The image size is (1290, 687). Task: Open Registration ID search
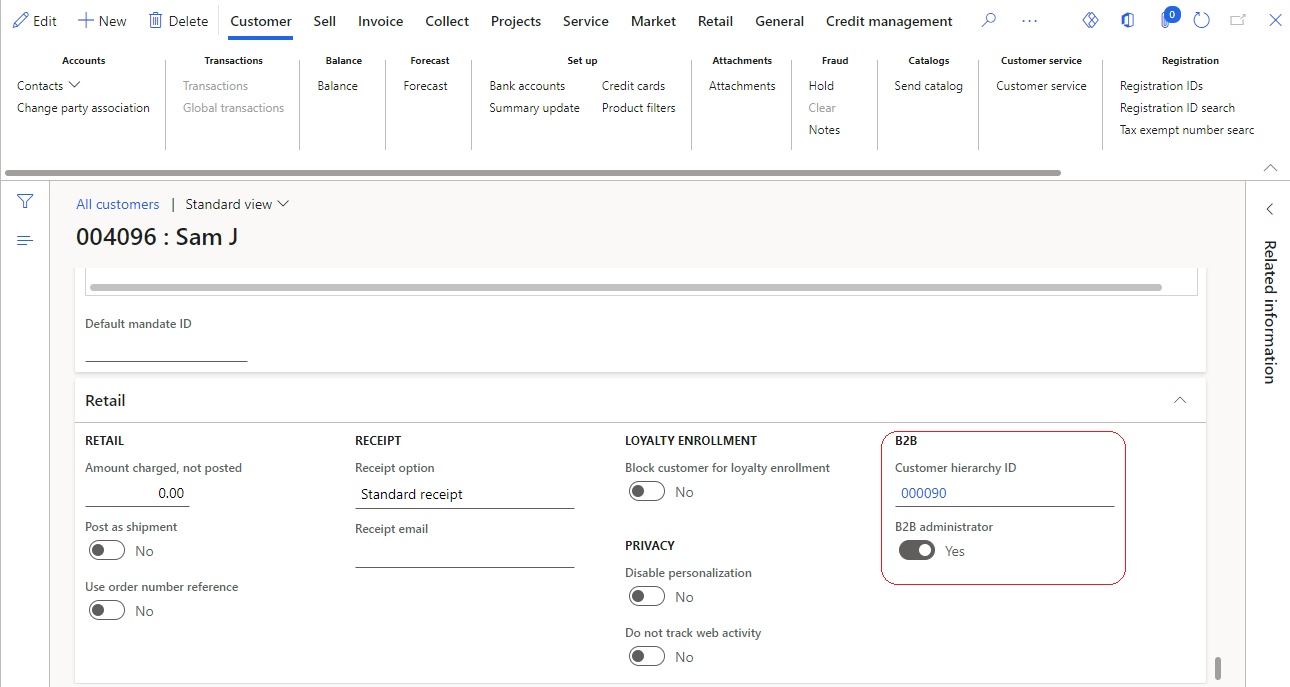tap(1177, 108)
